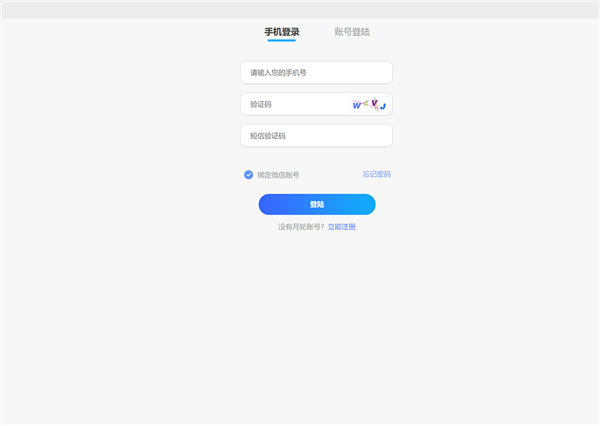Toggle the 绑定微信账号 checkbox
The width and height of the screenshot is (600, 426).
[x=248, y=175]
